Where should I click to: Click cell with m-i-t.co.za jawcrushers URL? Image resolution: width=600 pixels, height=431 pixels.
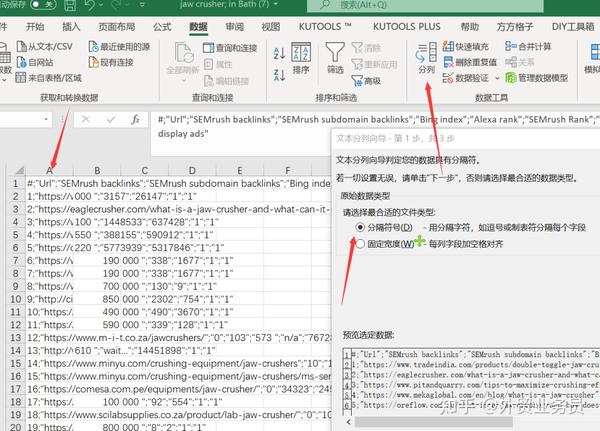point(178,338)
